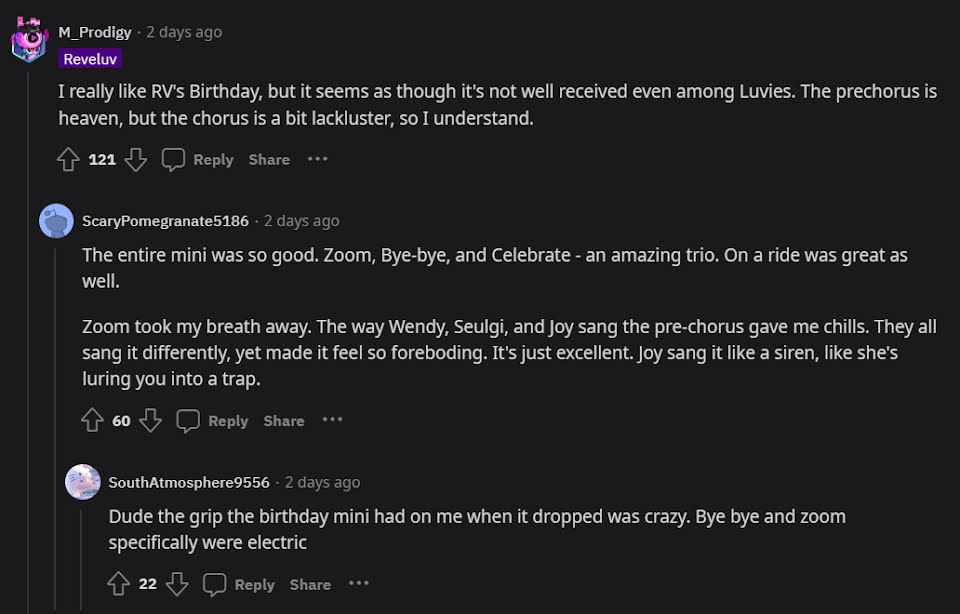Screen dimensions: 960x614
Task: Reply to M_Prodigy's comment
Action: tap(198, 159)
